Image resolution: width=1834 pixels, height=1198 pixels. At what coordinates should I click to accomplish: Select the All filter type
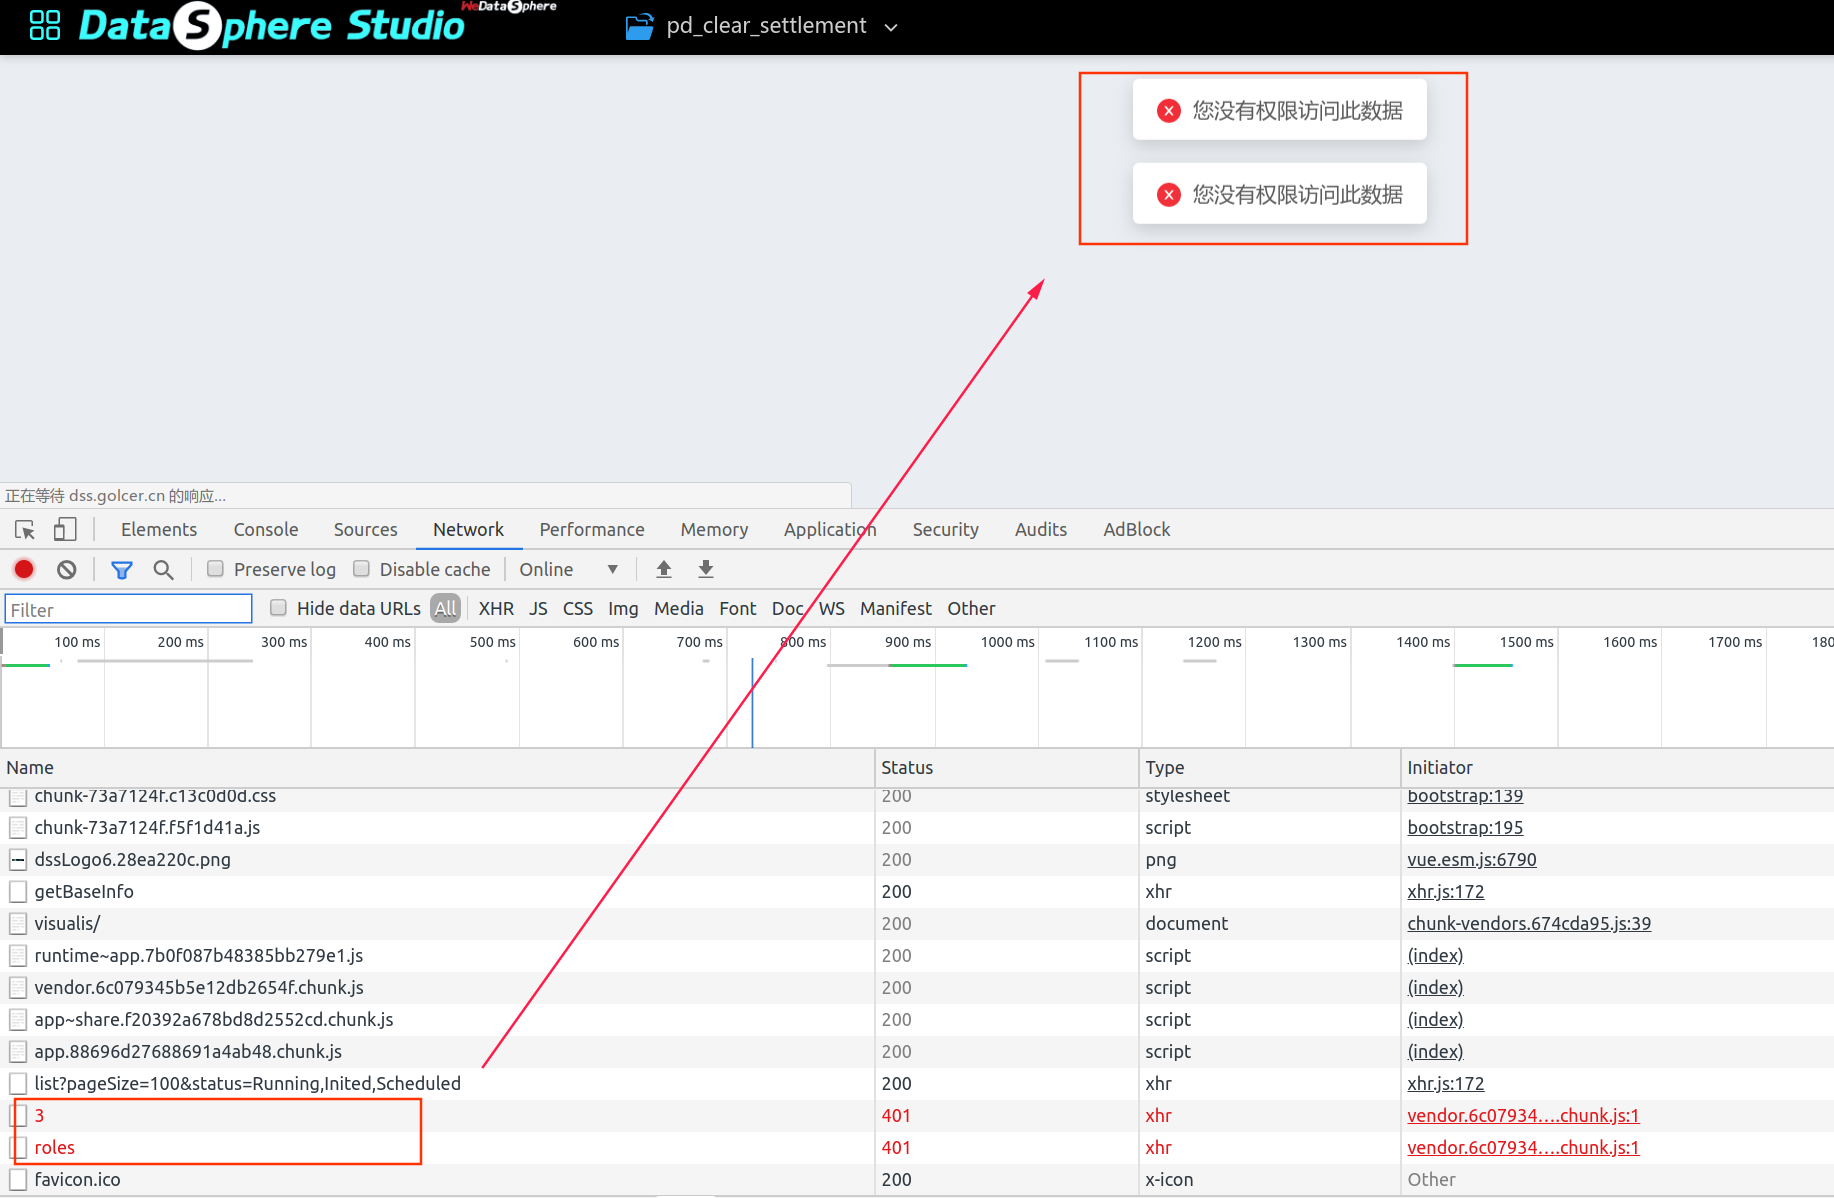point(446,608)
